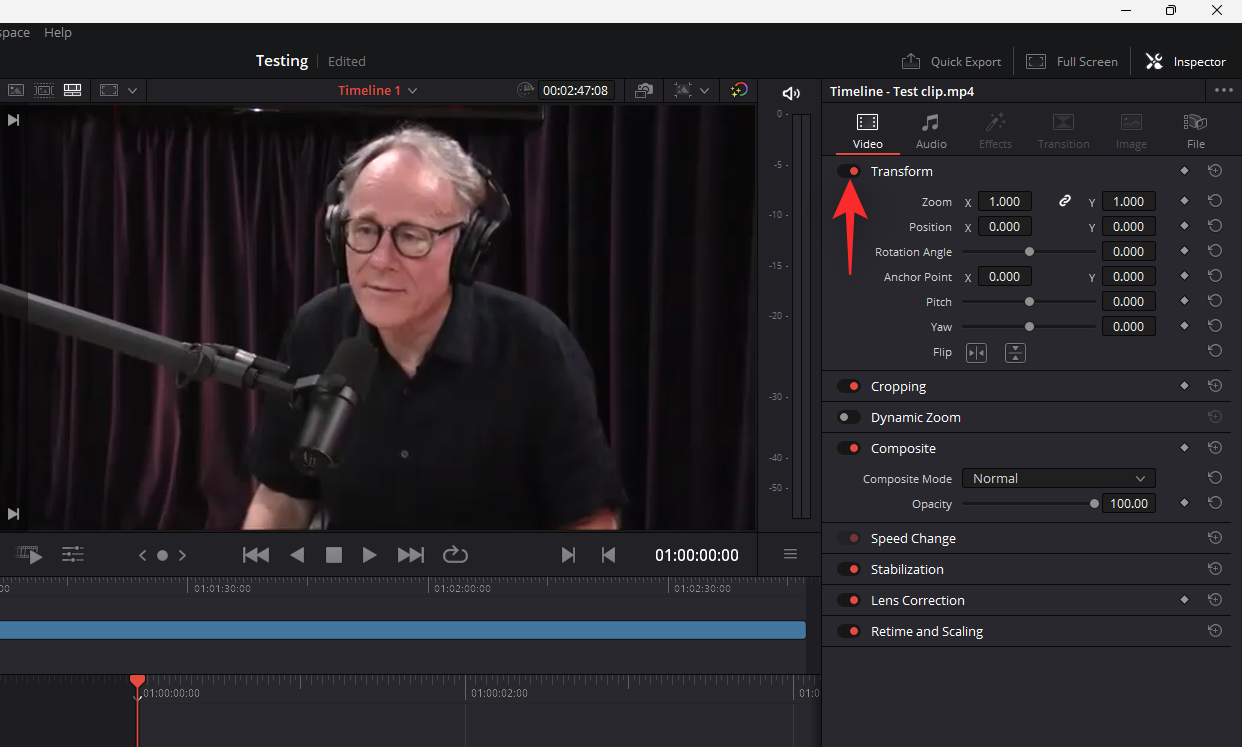
Task: Open the viewer hamburger options menu
Action: click(790, 554)
